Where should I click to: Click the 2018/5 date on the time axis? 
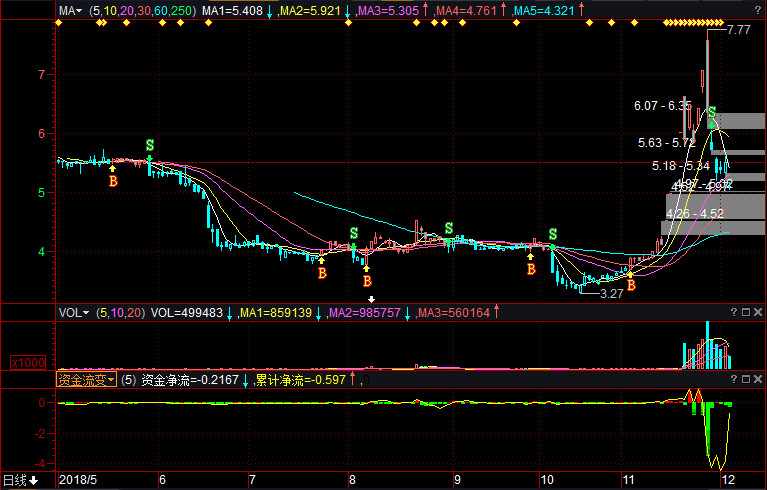click(x=78, y=480)
